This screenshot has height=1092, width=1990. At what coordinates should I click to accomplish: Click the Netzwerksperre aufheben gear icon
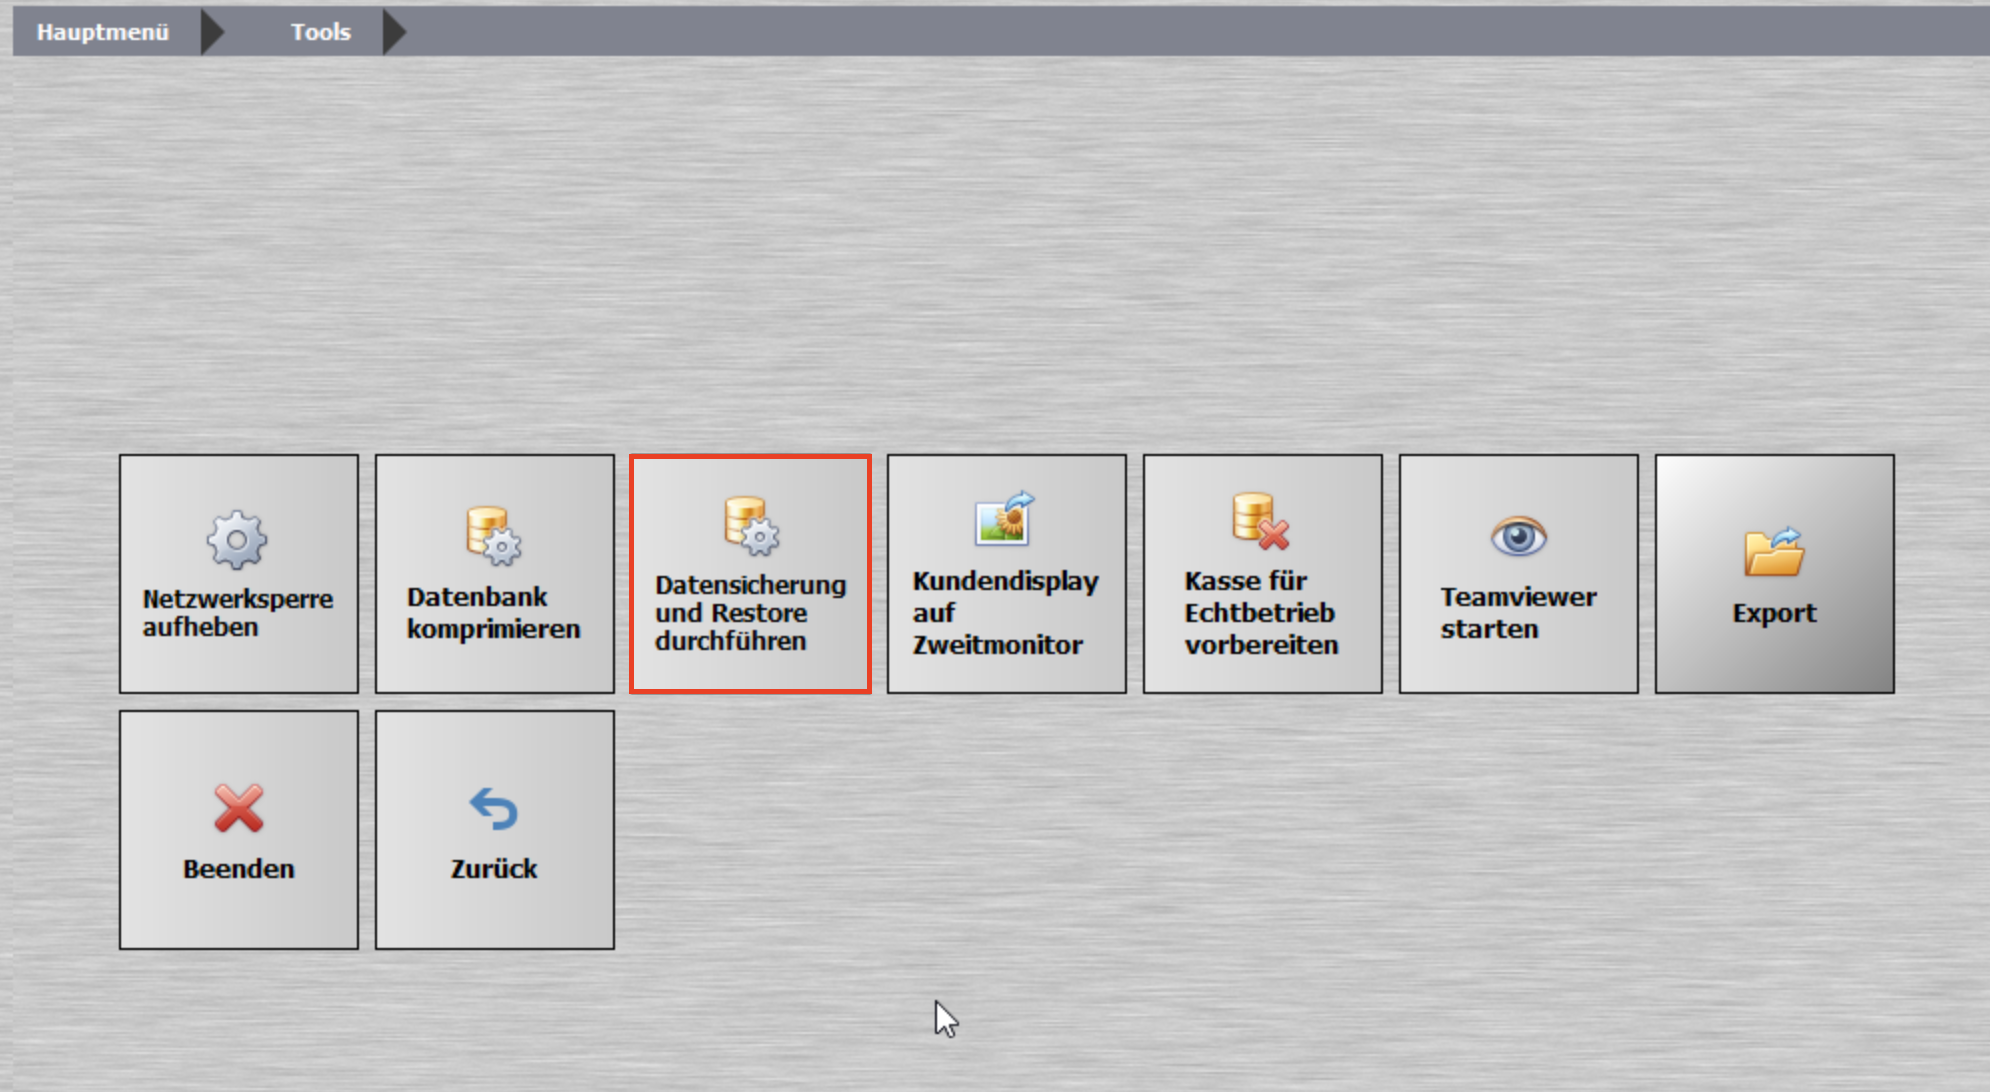click(x=237, y=540)
